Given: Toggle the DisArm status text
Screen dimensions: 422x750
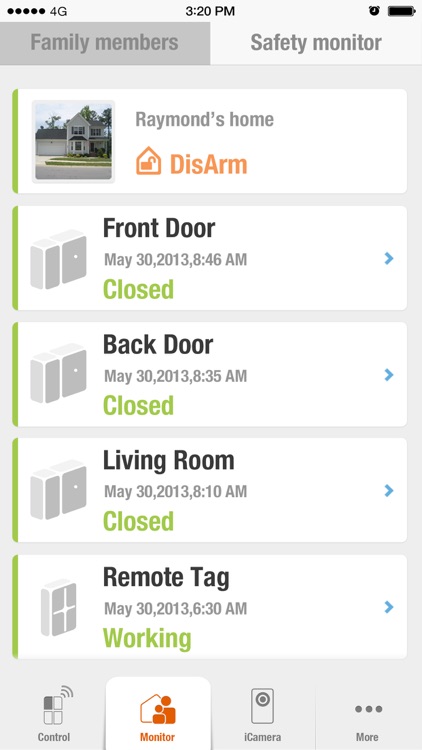Looking at the screenshot, I should (x=209, y=164).
